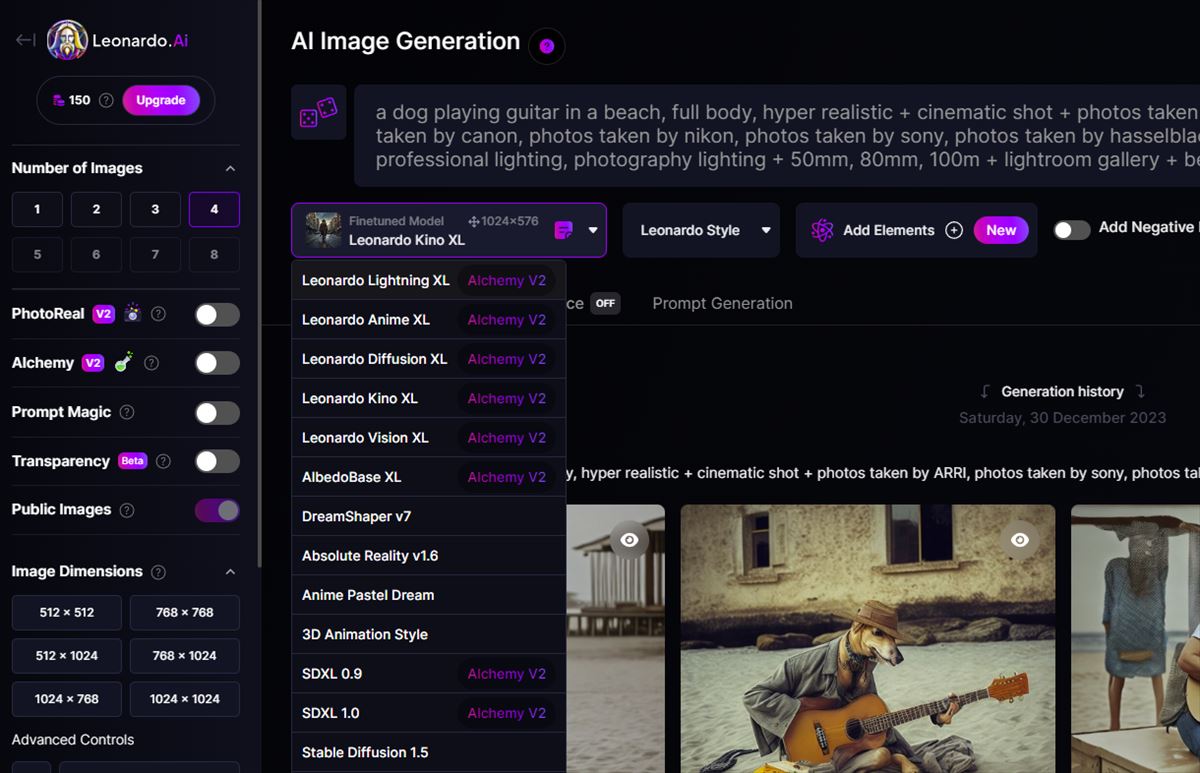Open help icon next to the 150 tokens
The width and height of the screenshot is (1200, 773).
(106, 100)
